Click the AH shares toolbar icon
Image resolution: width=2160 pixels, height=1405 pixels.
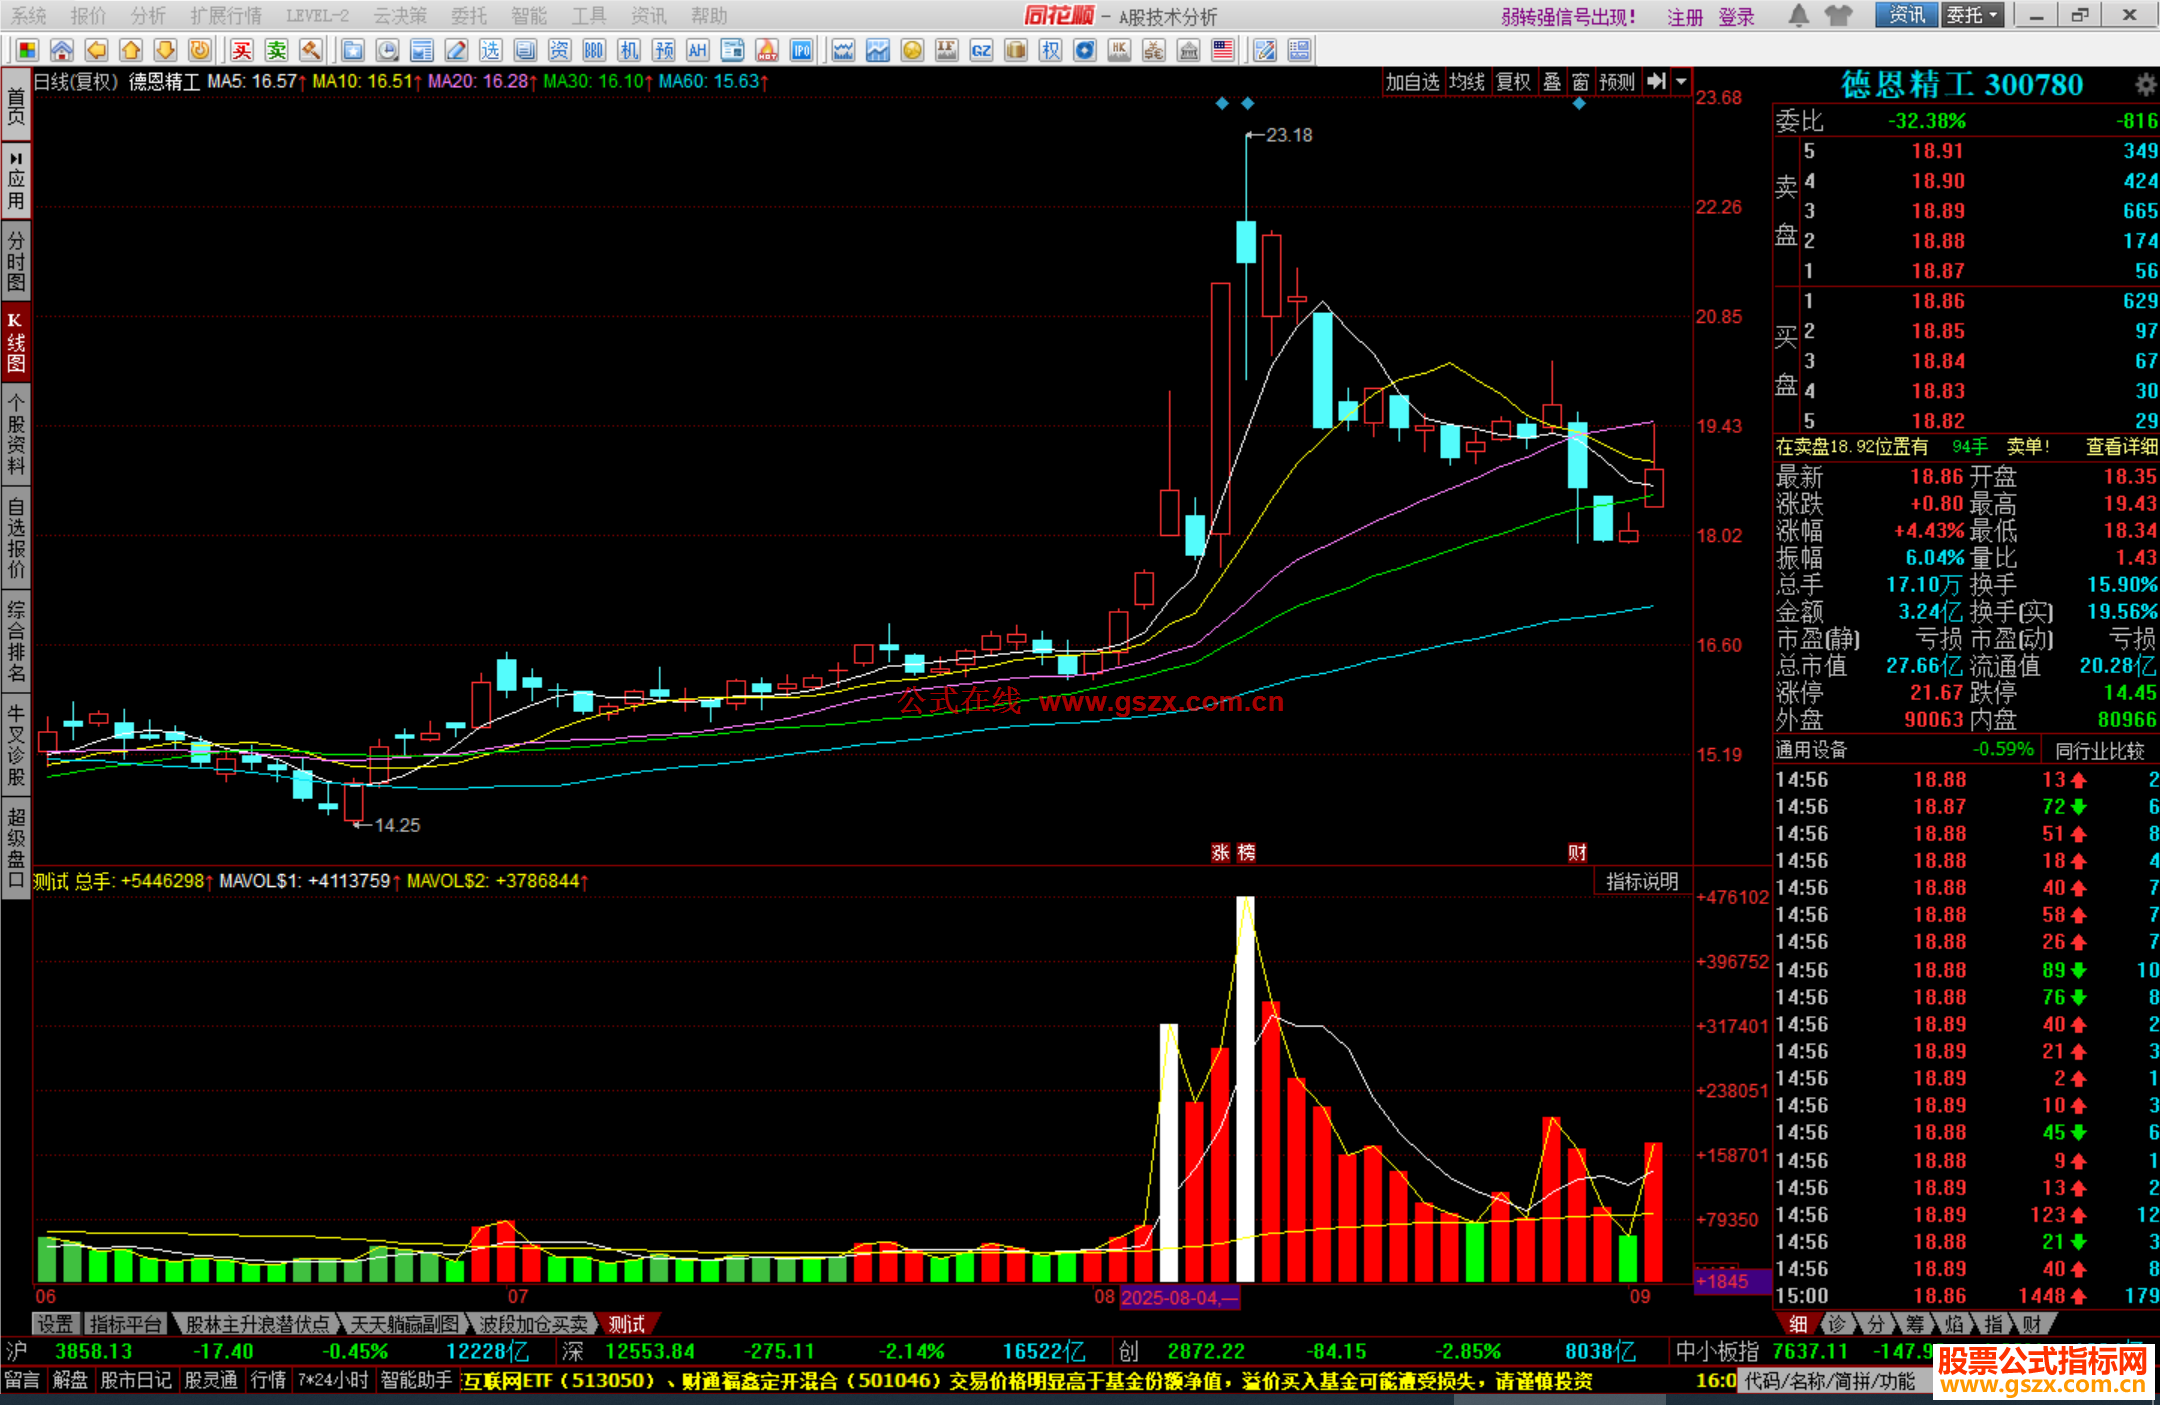pyautogui.click(x=698, y=50)
